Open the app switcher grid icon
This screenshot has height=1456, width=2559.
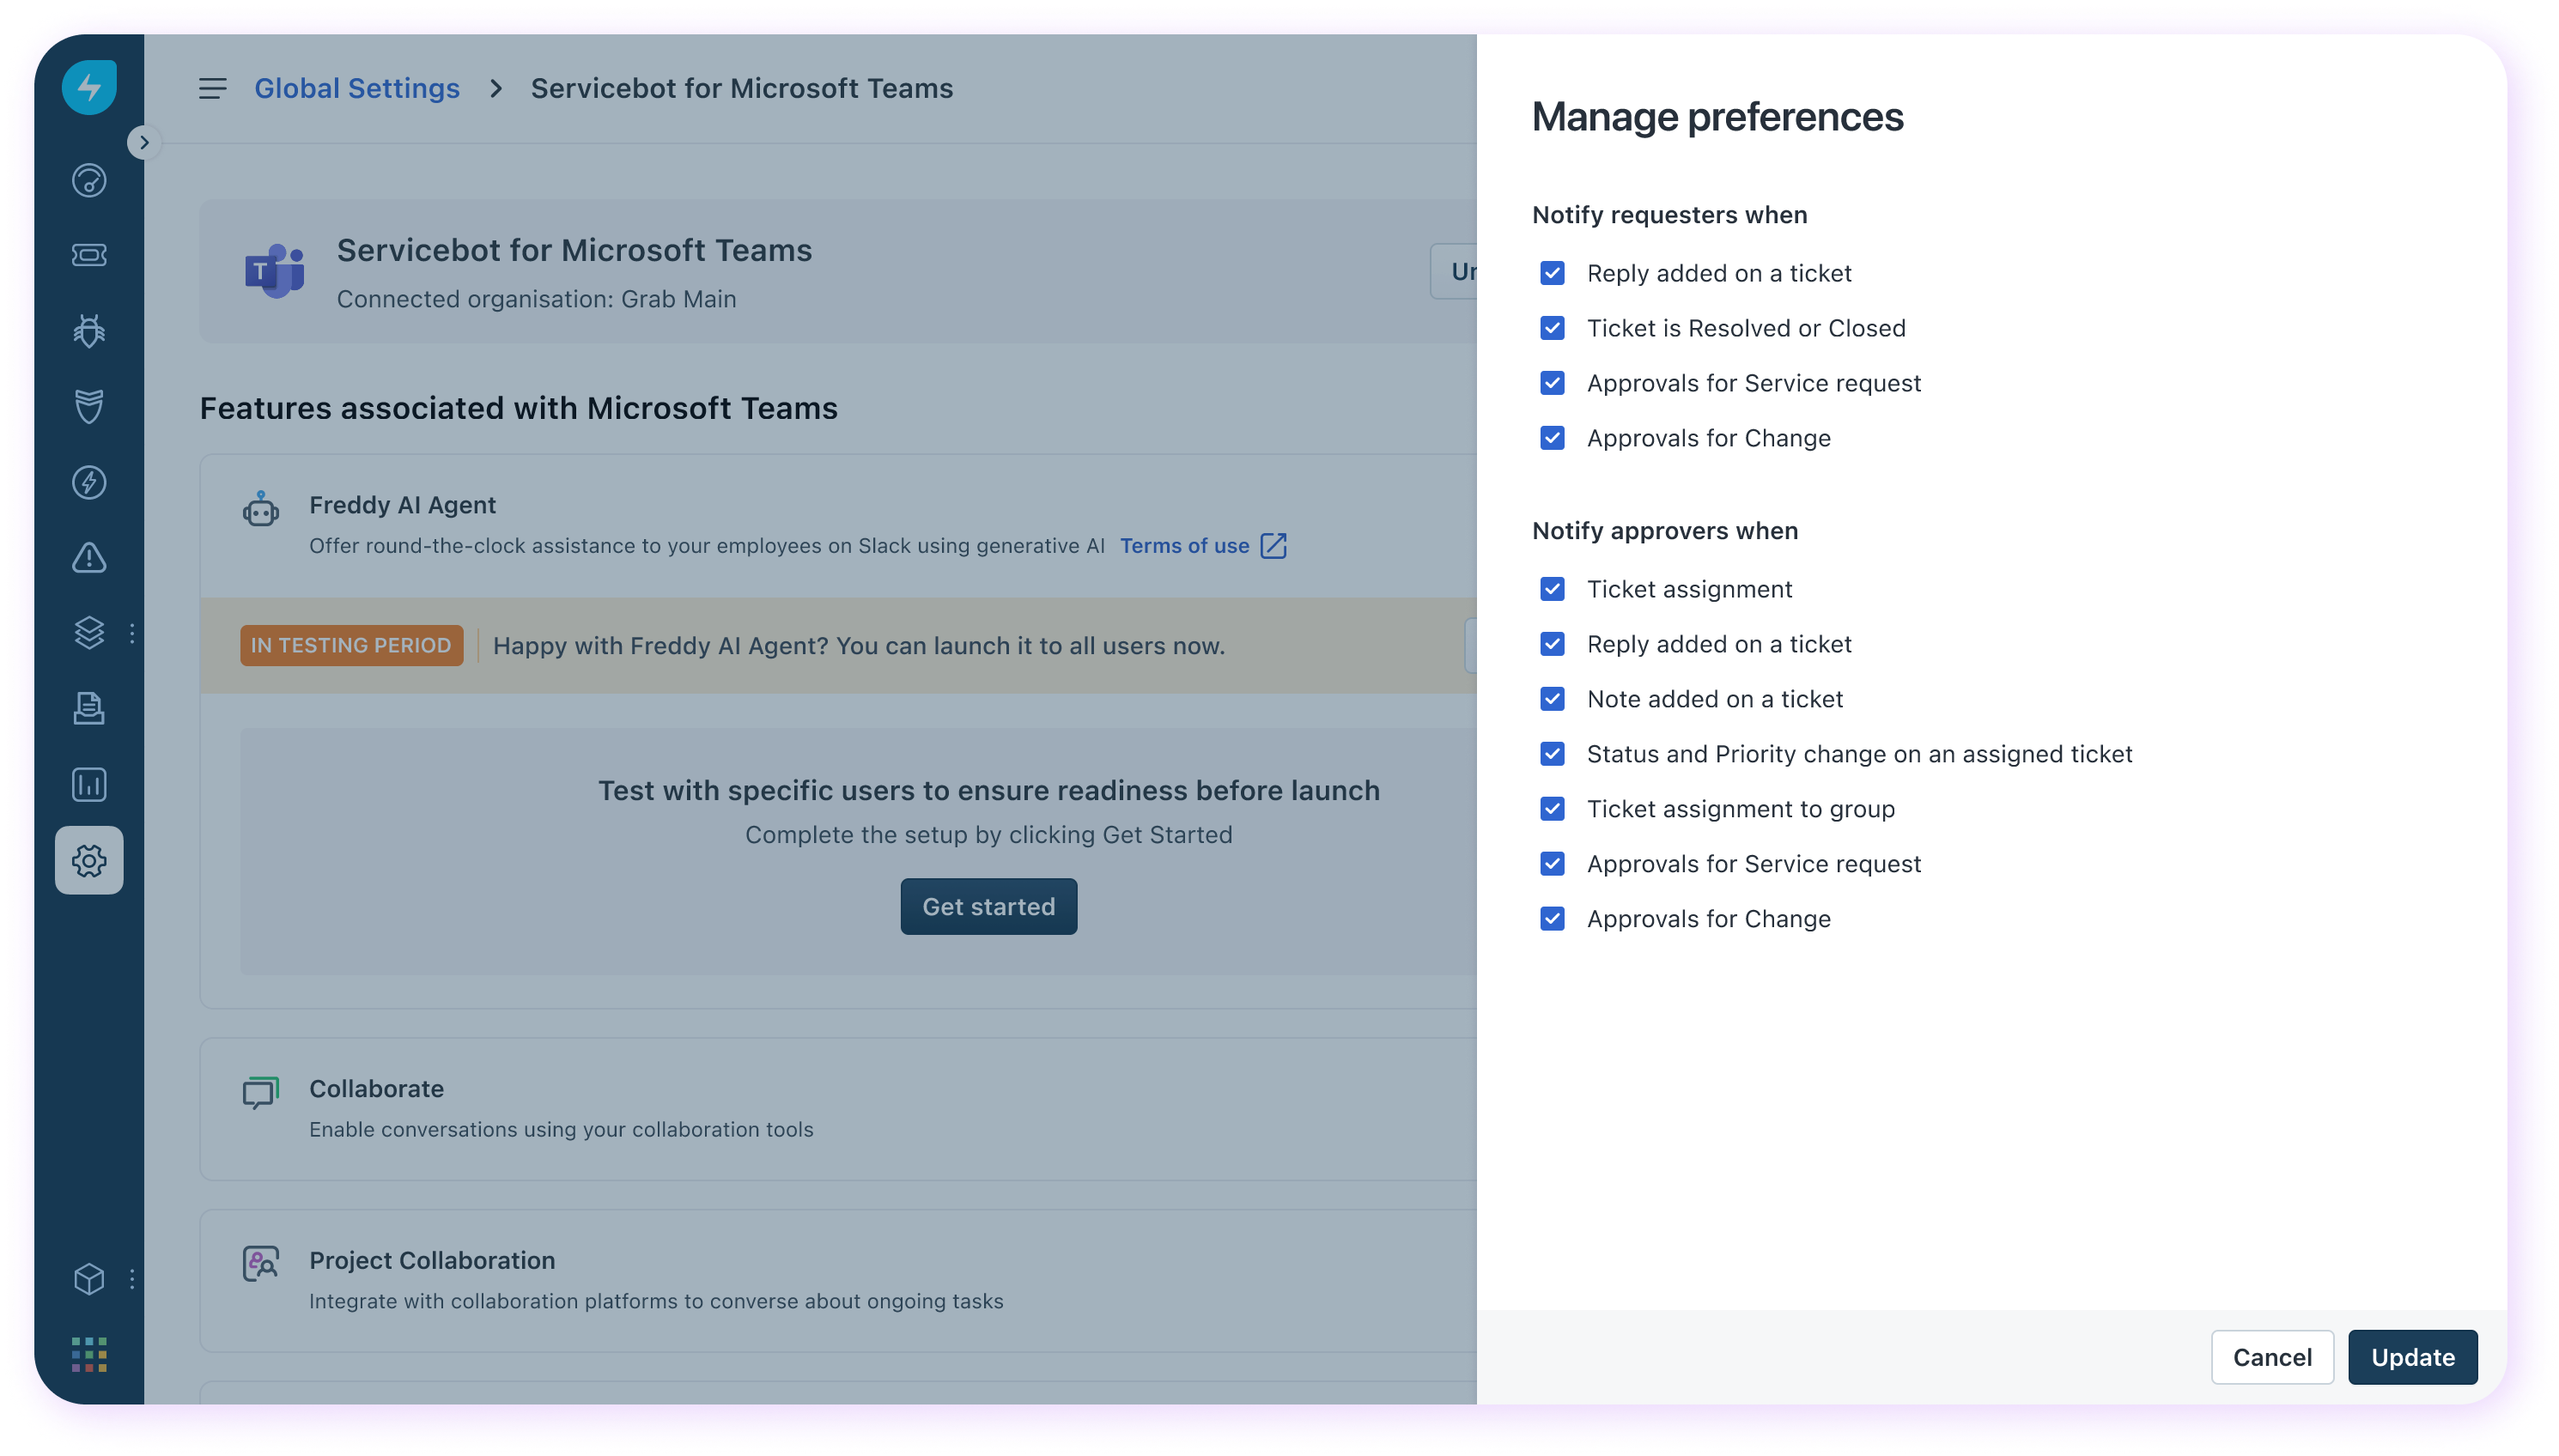pyautogui.click(x=89, y=1354)
